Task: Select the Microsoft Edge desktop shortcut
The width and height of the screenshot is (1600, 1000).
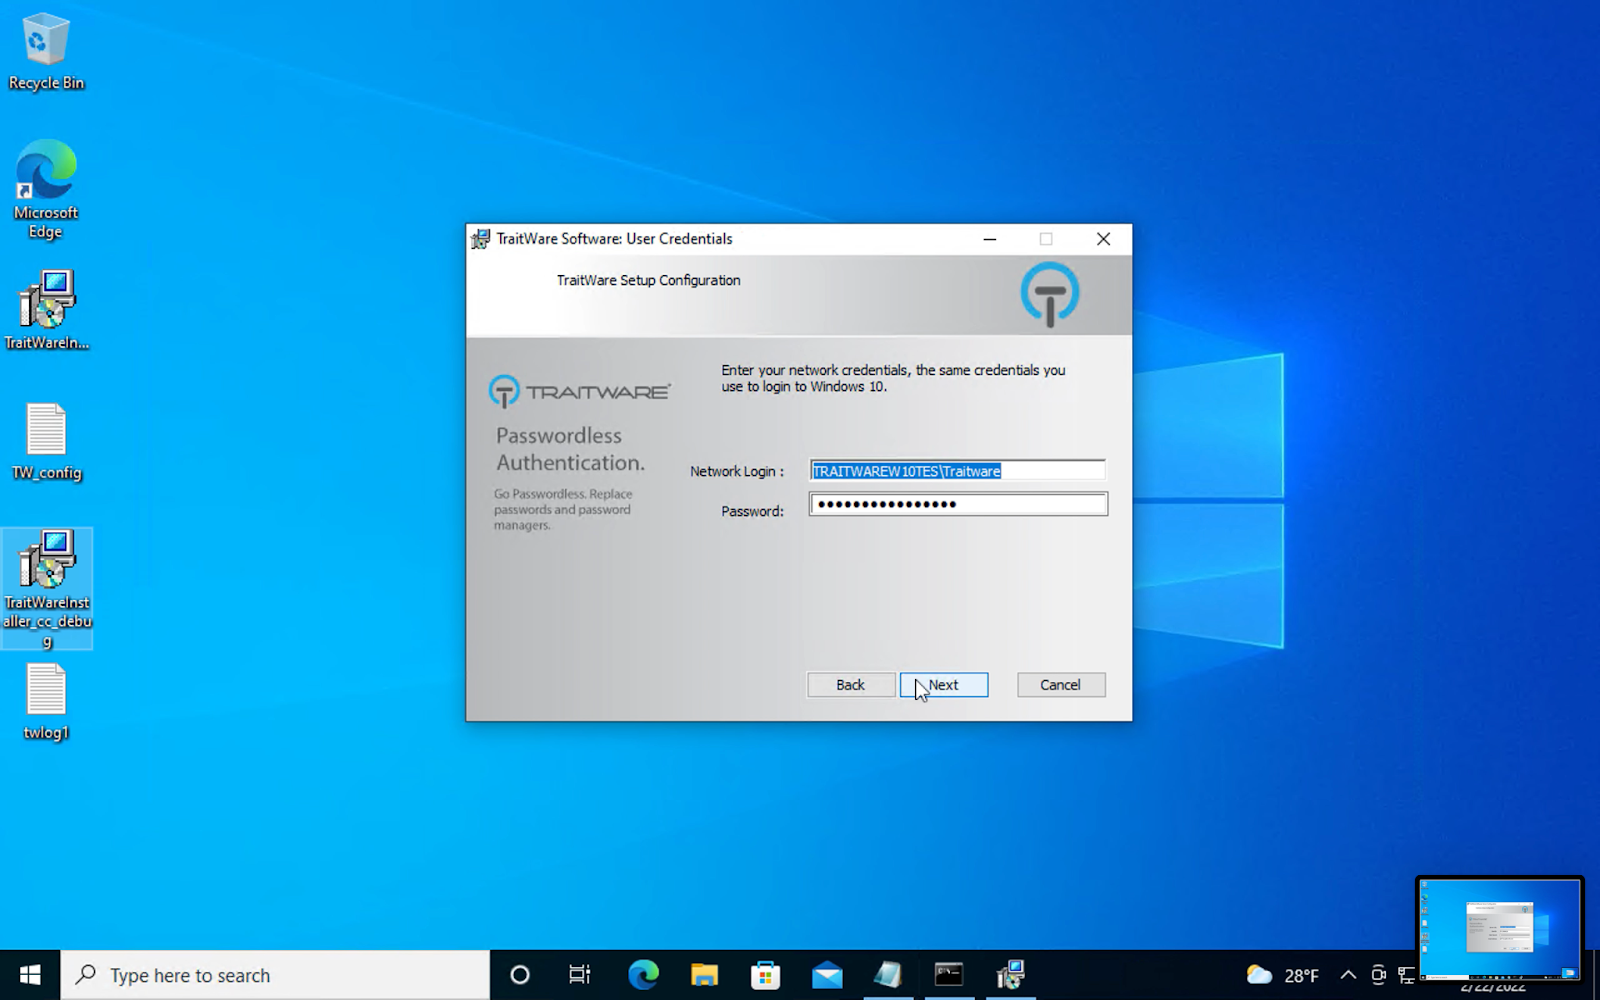Action: pyautogui.click(x=46, y=190)
